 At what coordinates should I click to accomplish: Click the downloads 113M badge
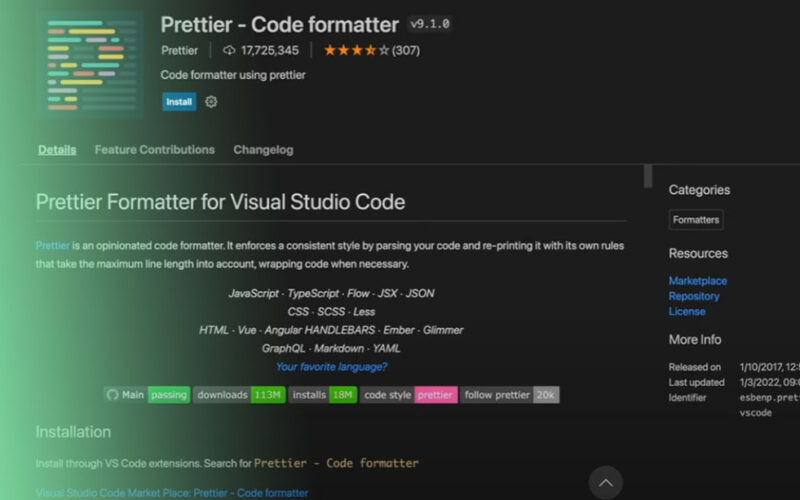point(239,394)
